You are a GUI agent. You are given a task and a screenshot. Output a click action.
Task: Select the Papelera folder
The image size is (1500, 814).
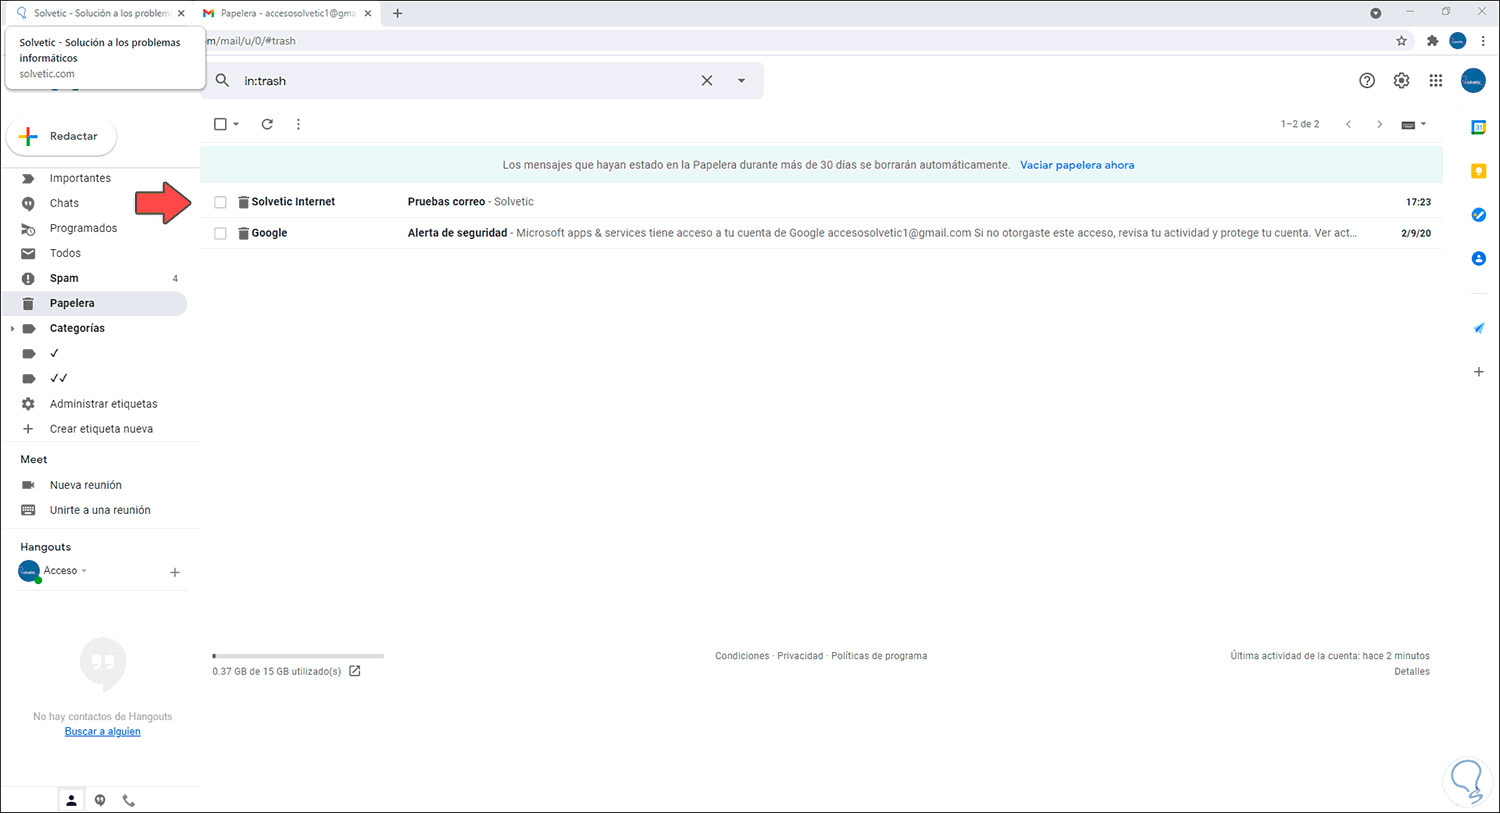[x=94, y=303]
